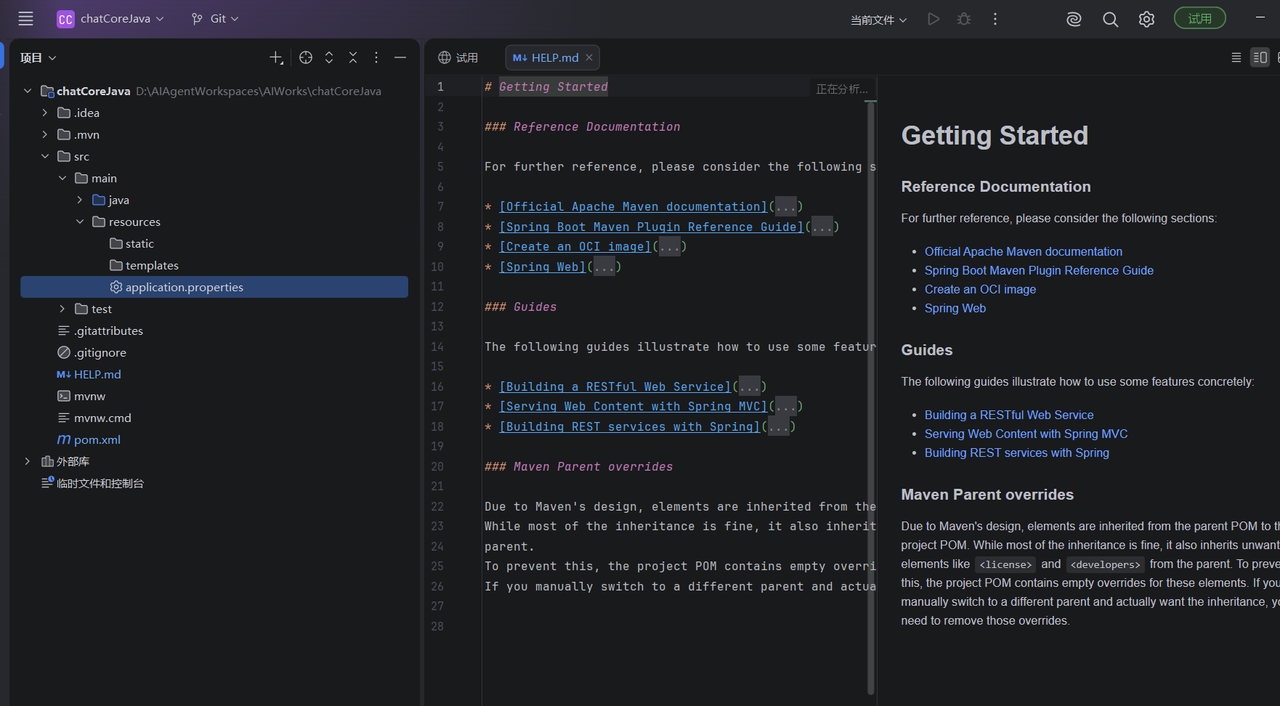The width and height of the screenshot is (1280, 706).
Task: Expand folded URL after Building a RESTful Web Service
Action: (750, 387)
